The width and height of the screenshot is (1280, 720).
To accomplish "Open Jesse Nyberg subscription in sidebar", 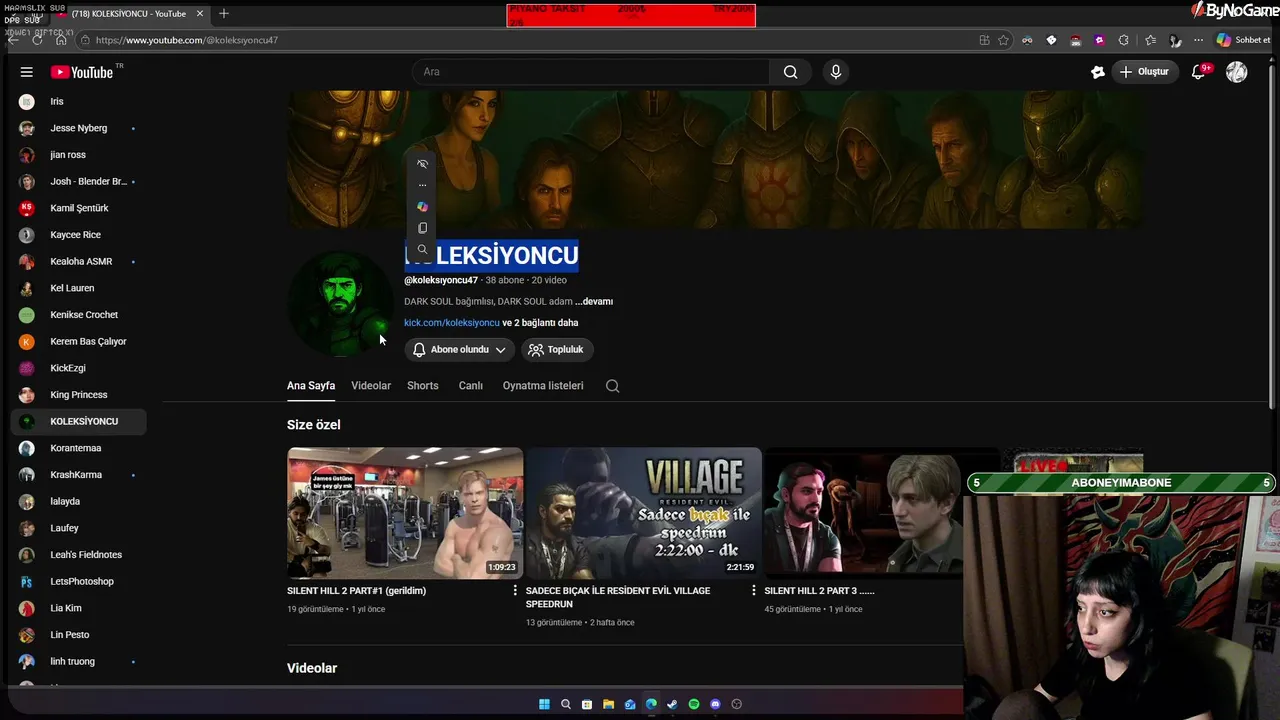I will [78, 128].
